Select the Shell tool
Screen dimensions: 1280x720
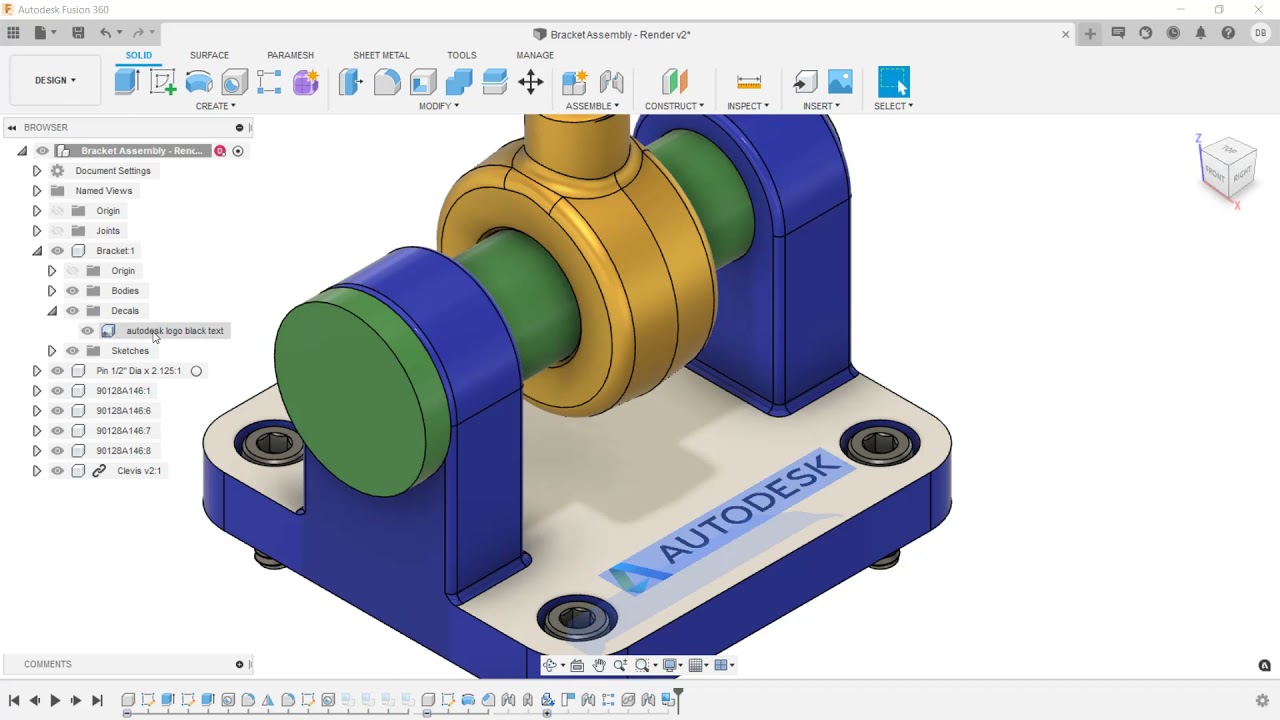point(423,82)
